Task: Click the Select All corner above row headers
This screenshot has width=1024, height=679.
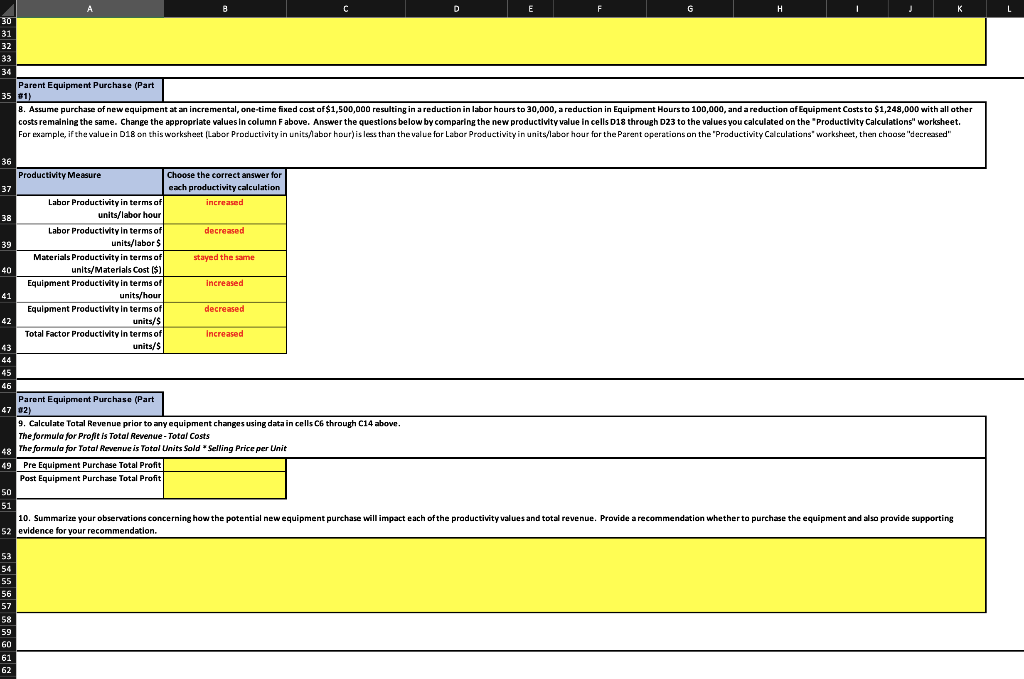Action: coord(8,8)
